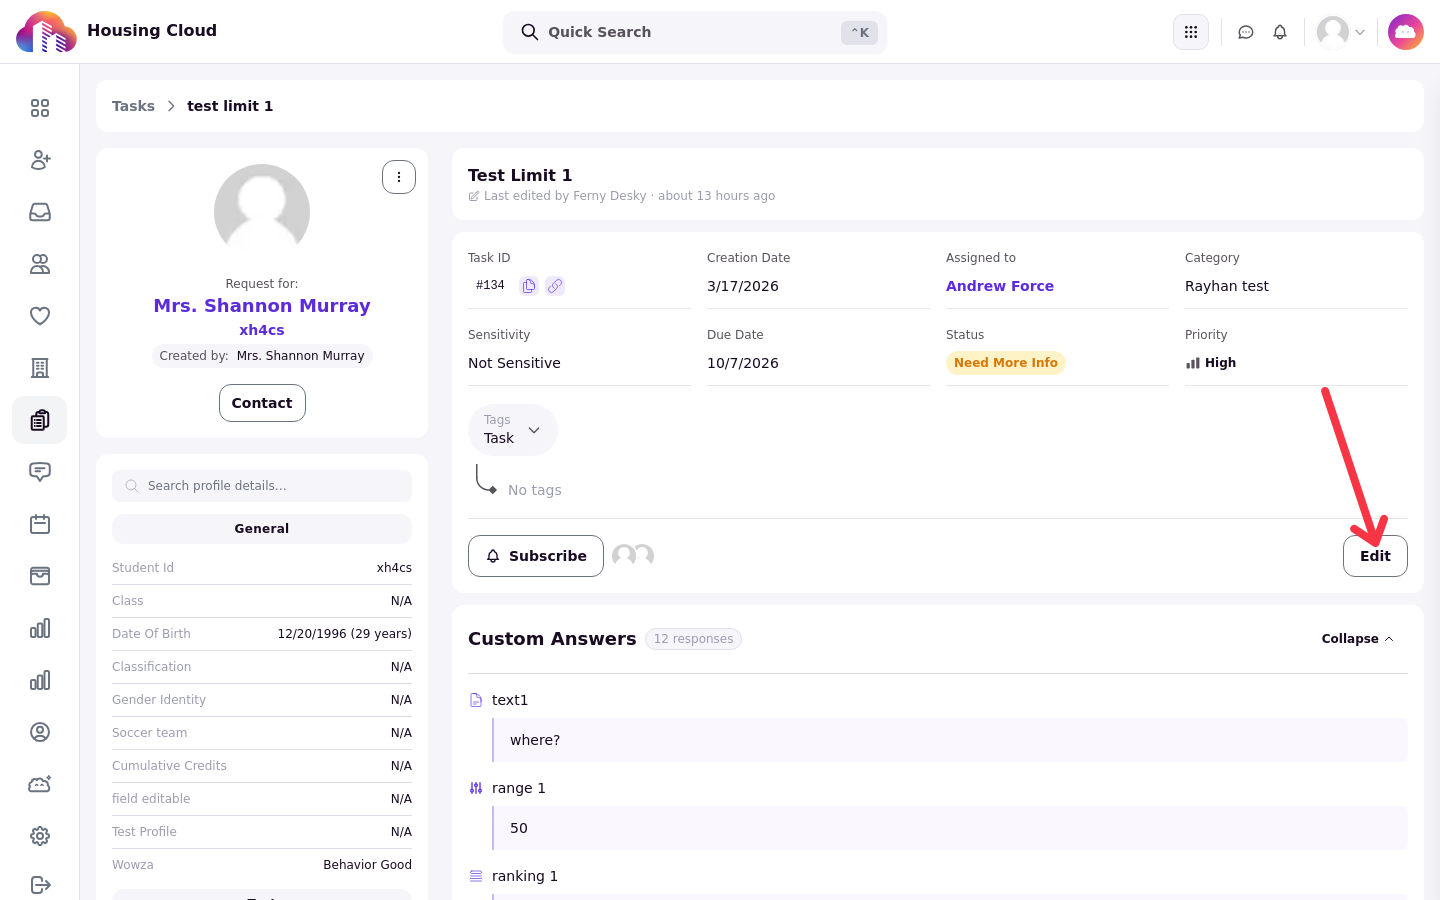Open the settings gear sidebar icon
1440x900 pixels.
(x=40, y=836)
